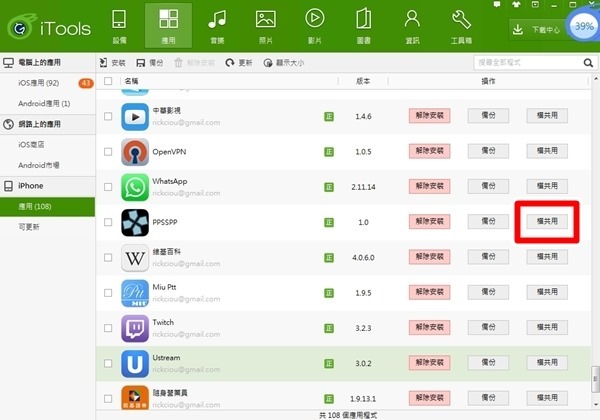Click the orange 43 updates badge
The image size is (600, 420).
pos(86,83)
